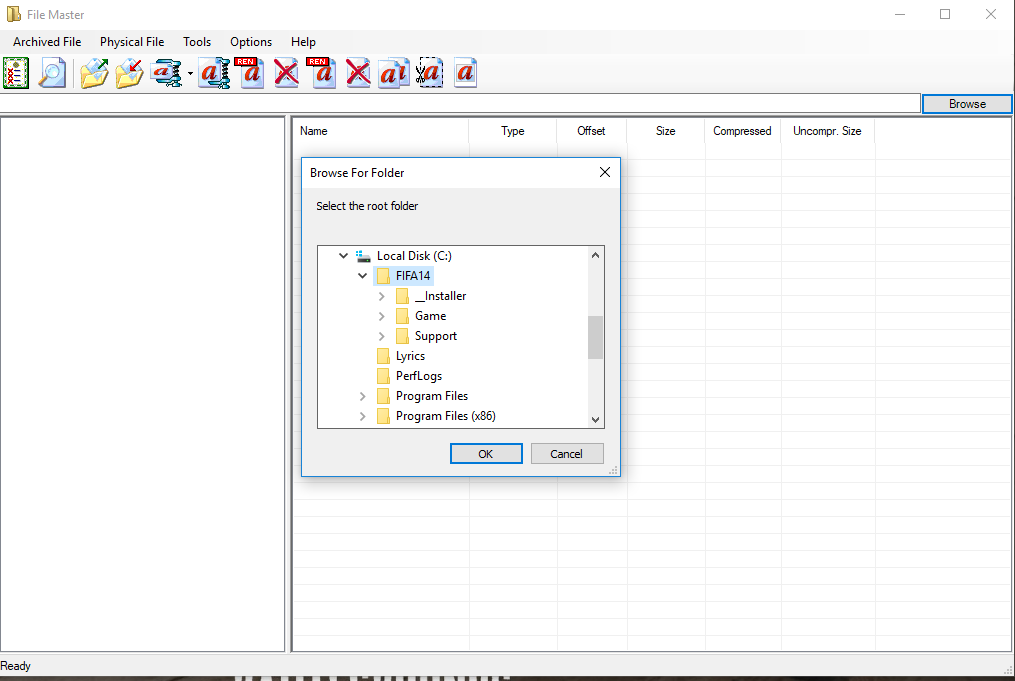Click the export file icon with green arrow

coord(93,72)
